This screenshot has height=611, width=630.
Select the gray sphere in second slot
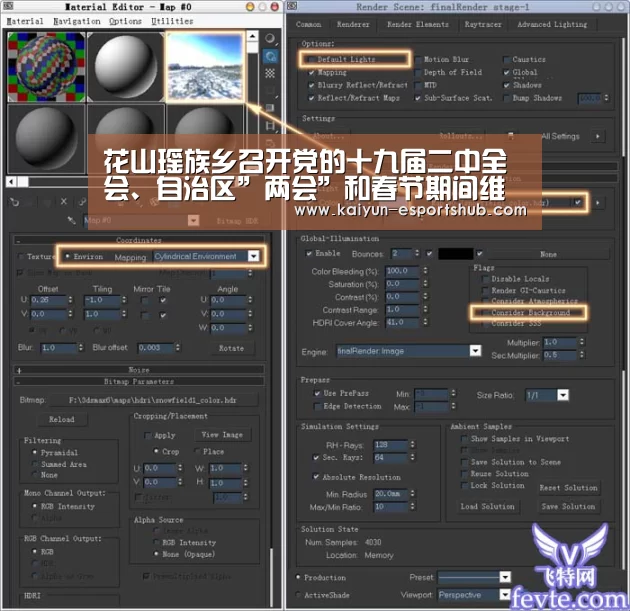point(126,66)
